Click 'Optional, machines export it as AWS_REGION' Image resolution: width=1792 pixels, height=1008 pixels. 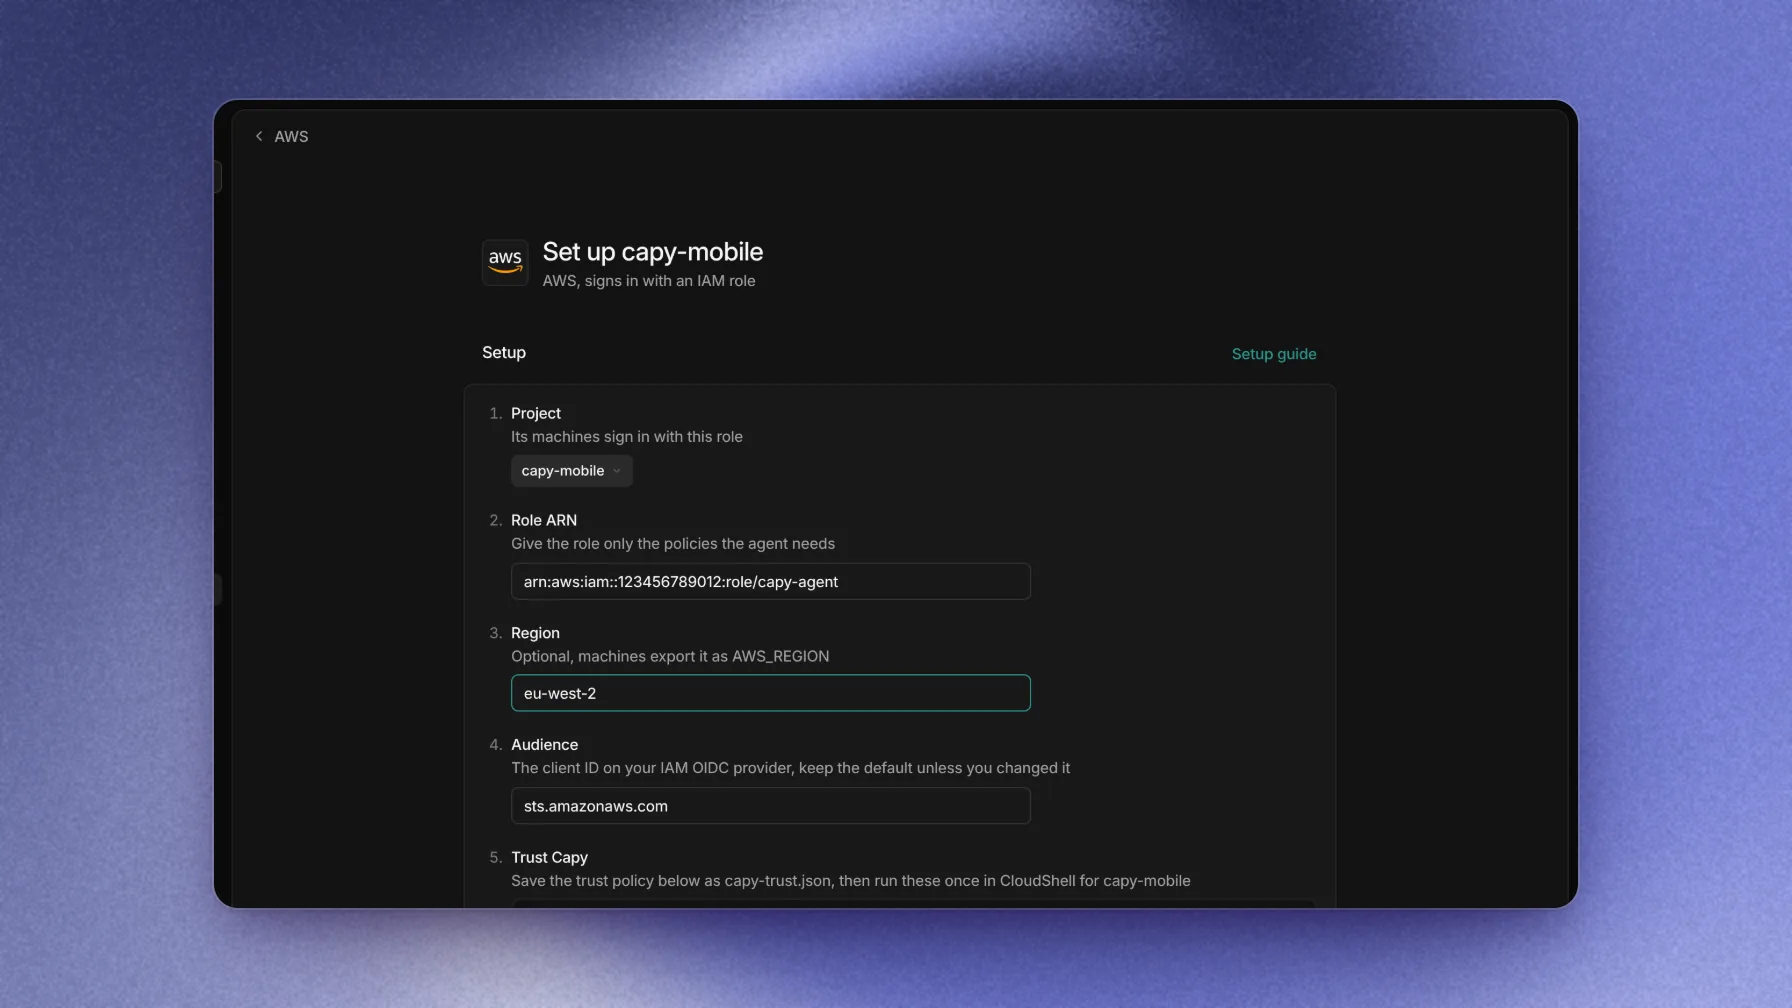click(x=670, y=656)
